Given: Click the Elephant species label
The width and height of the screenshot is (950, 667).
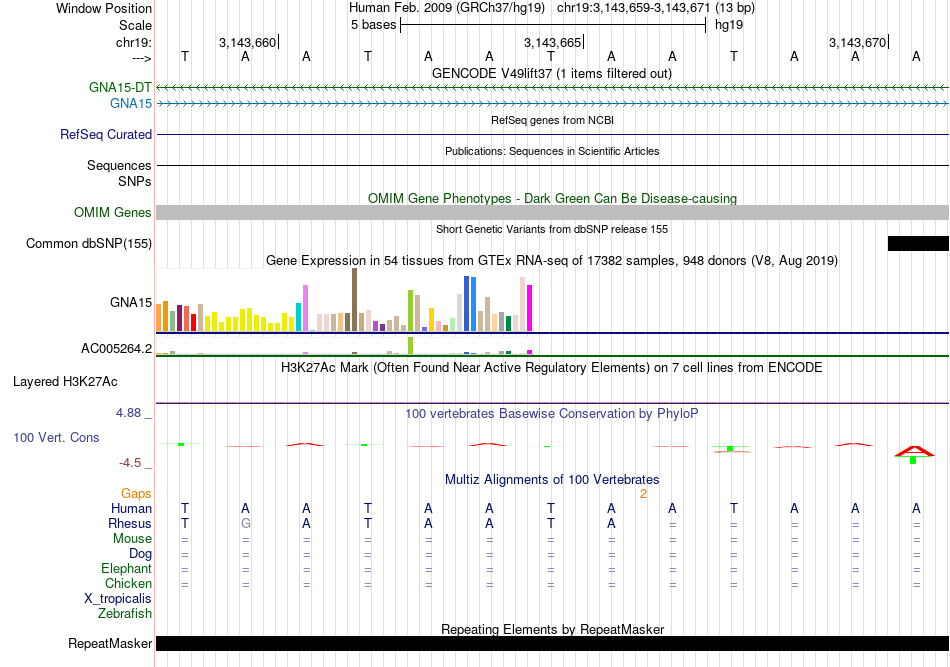Looking at the screenshot, I should pos(126,568).
